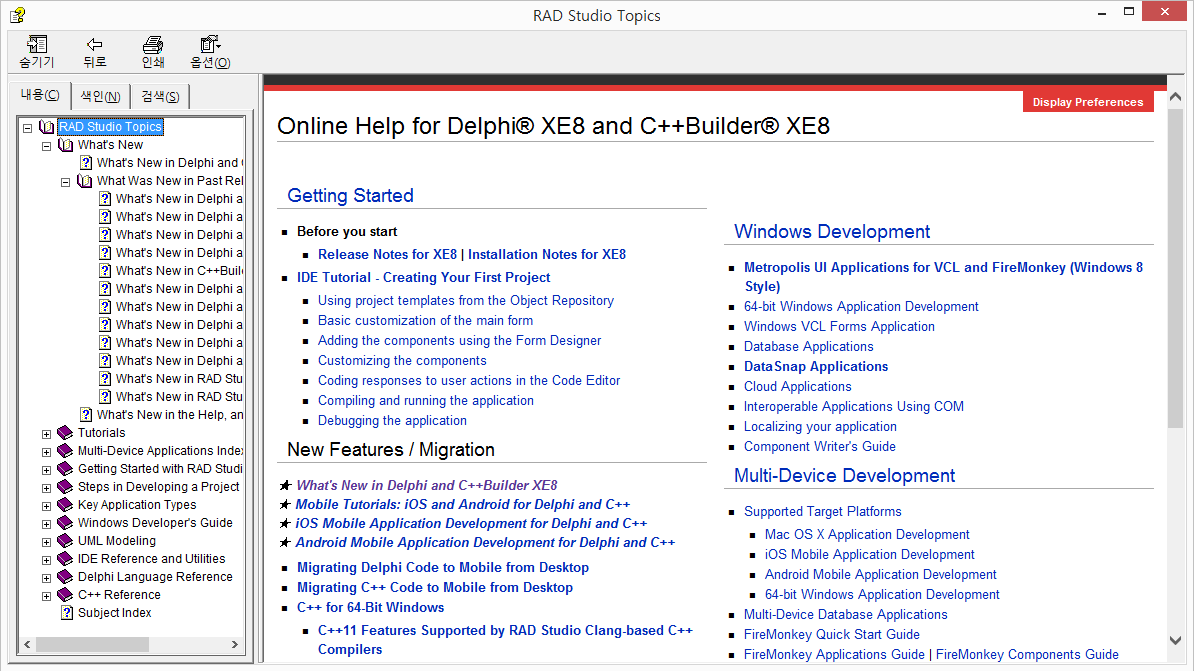Click the Print (인쇄) printer icon

tap(153, 44)
